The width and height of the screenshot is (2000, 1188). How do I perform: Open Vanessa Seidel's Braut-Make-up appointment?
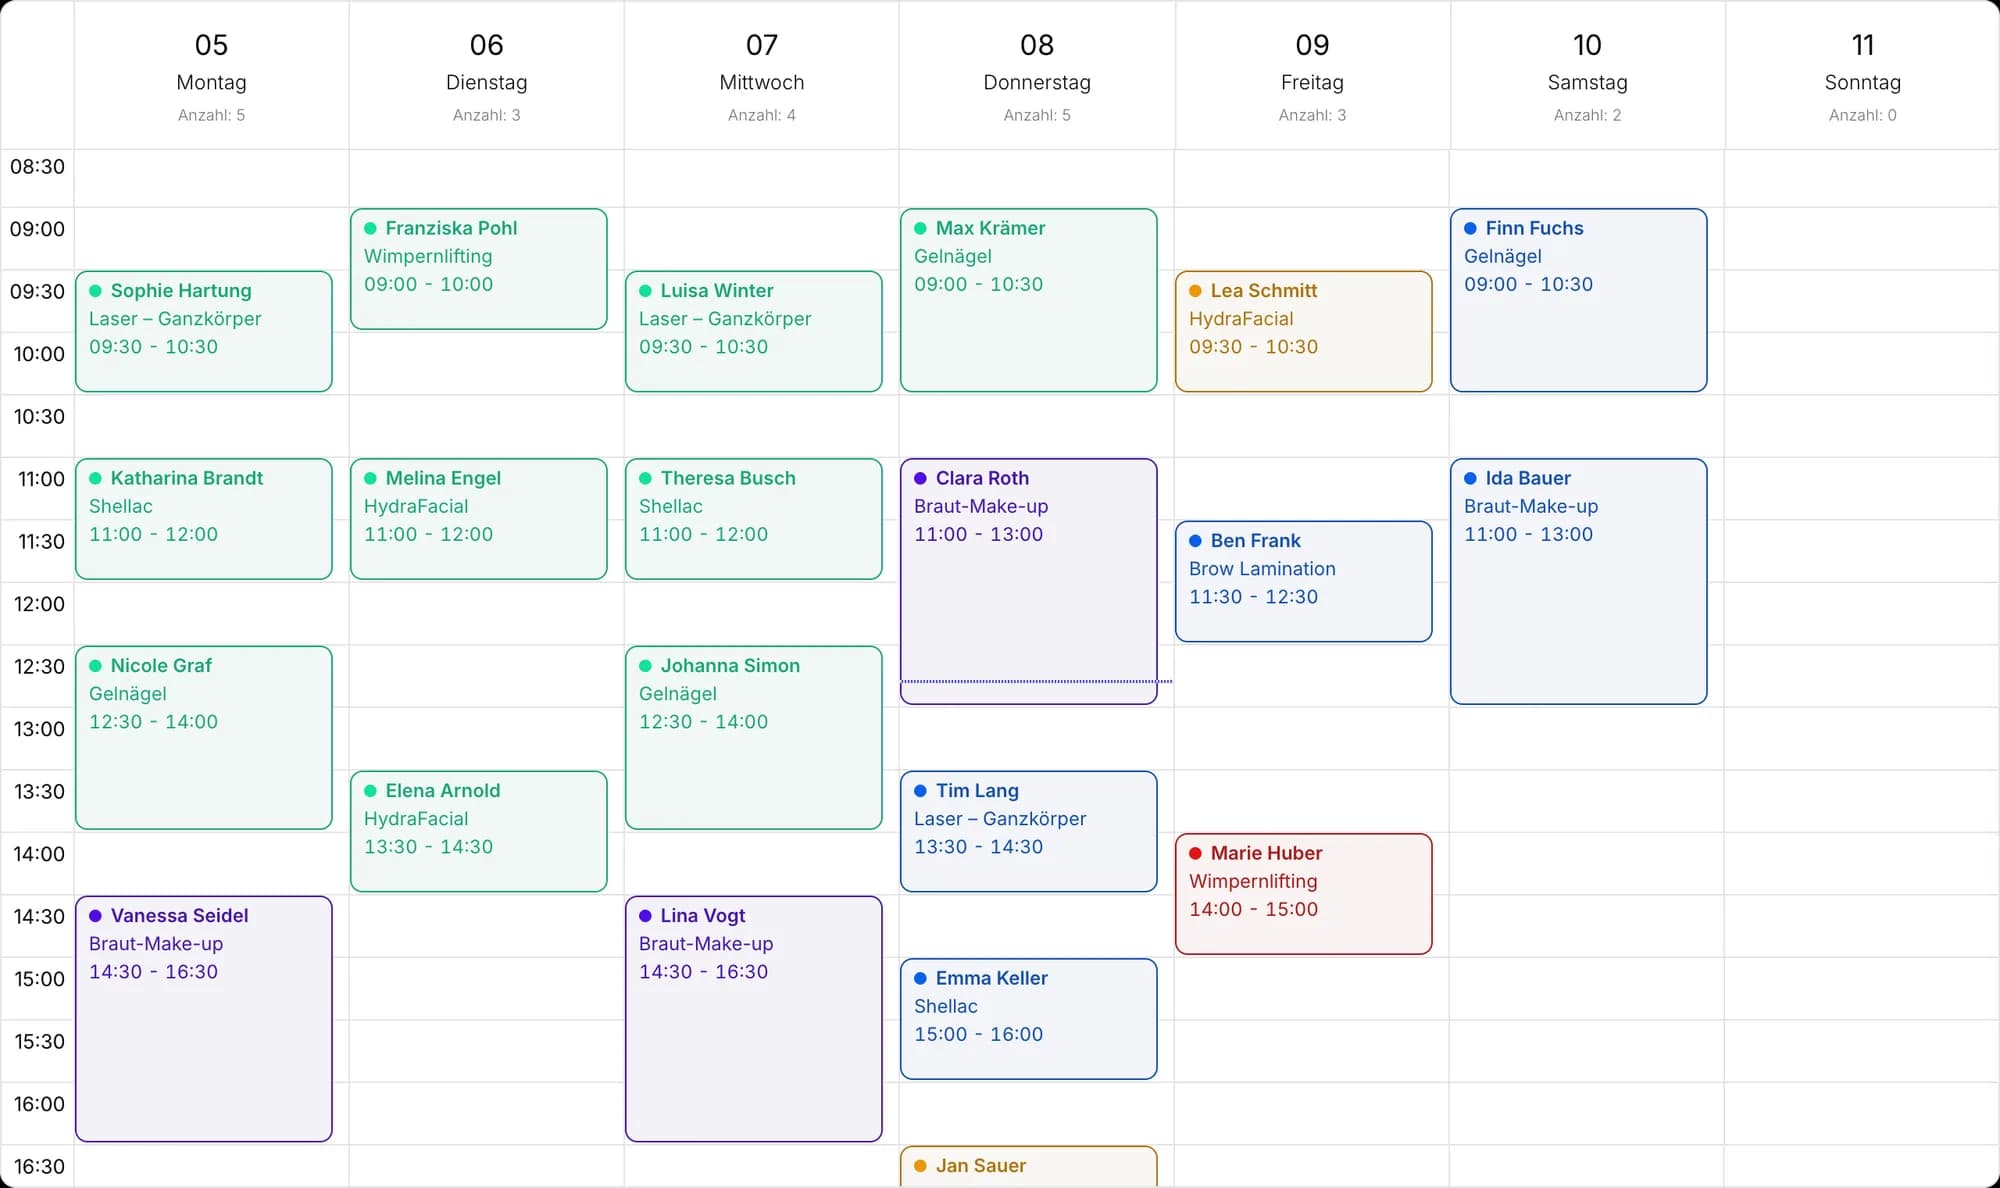[204, 1018]
